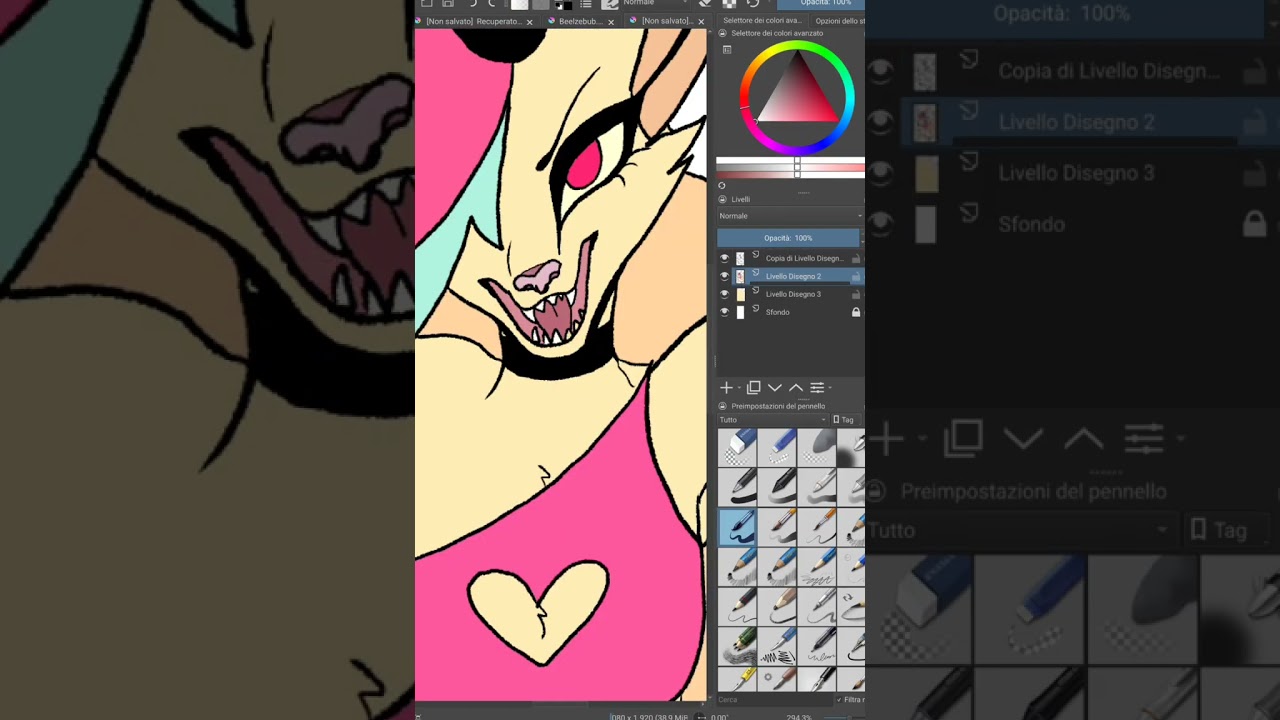
Task: Close the Recuperato document tab
Action: 528,22
